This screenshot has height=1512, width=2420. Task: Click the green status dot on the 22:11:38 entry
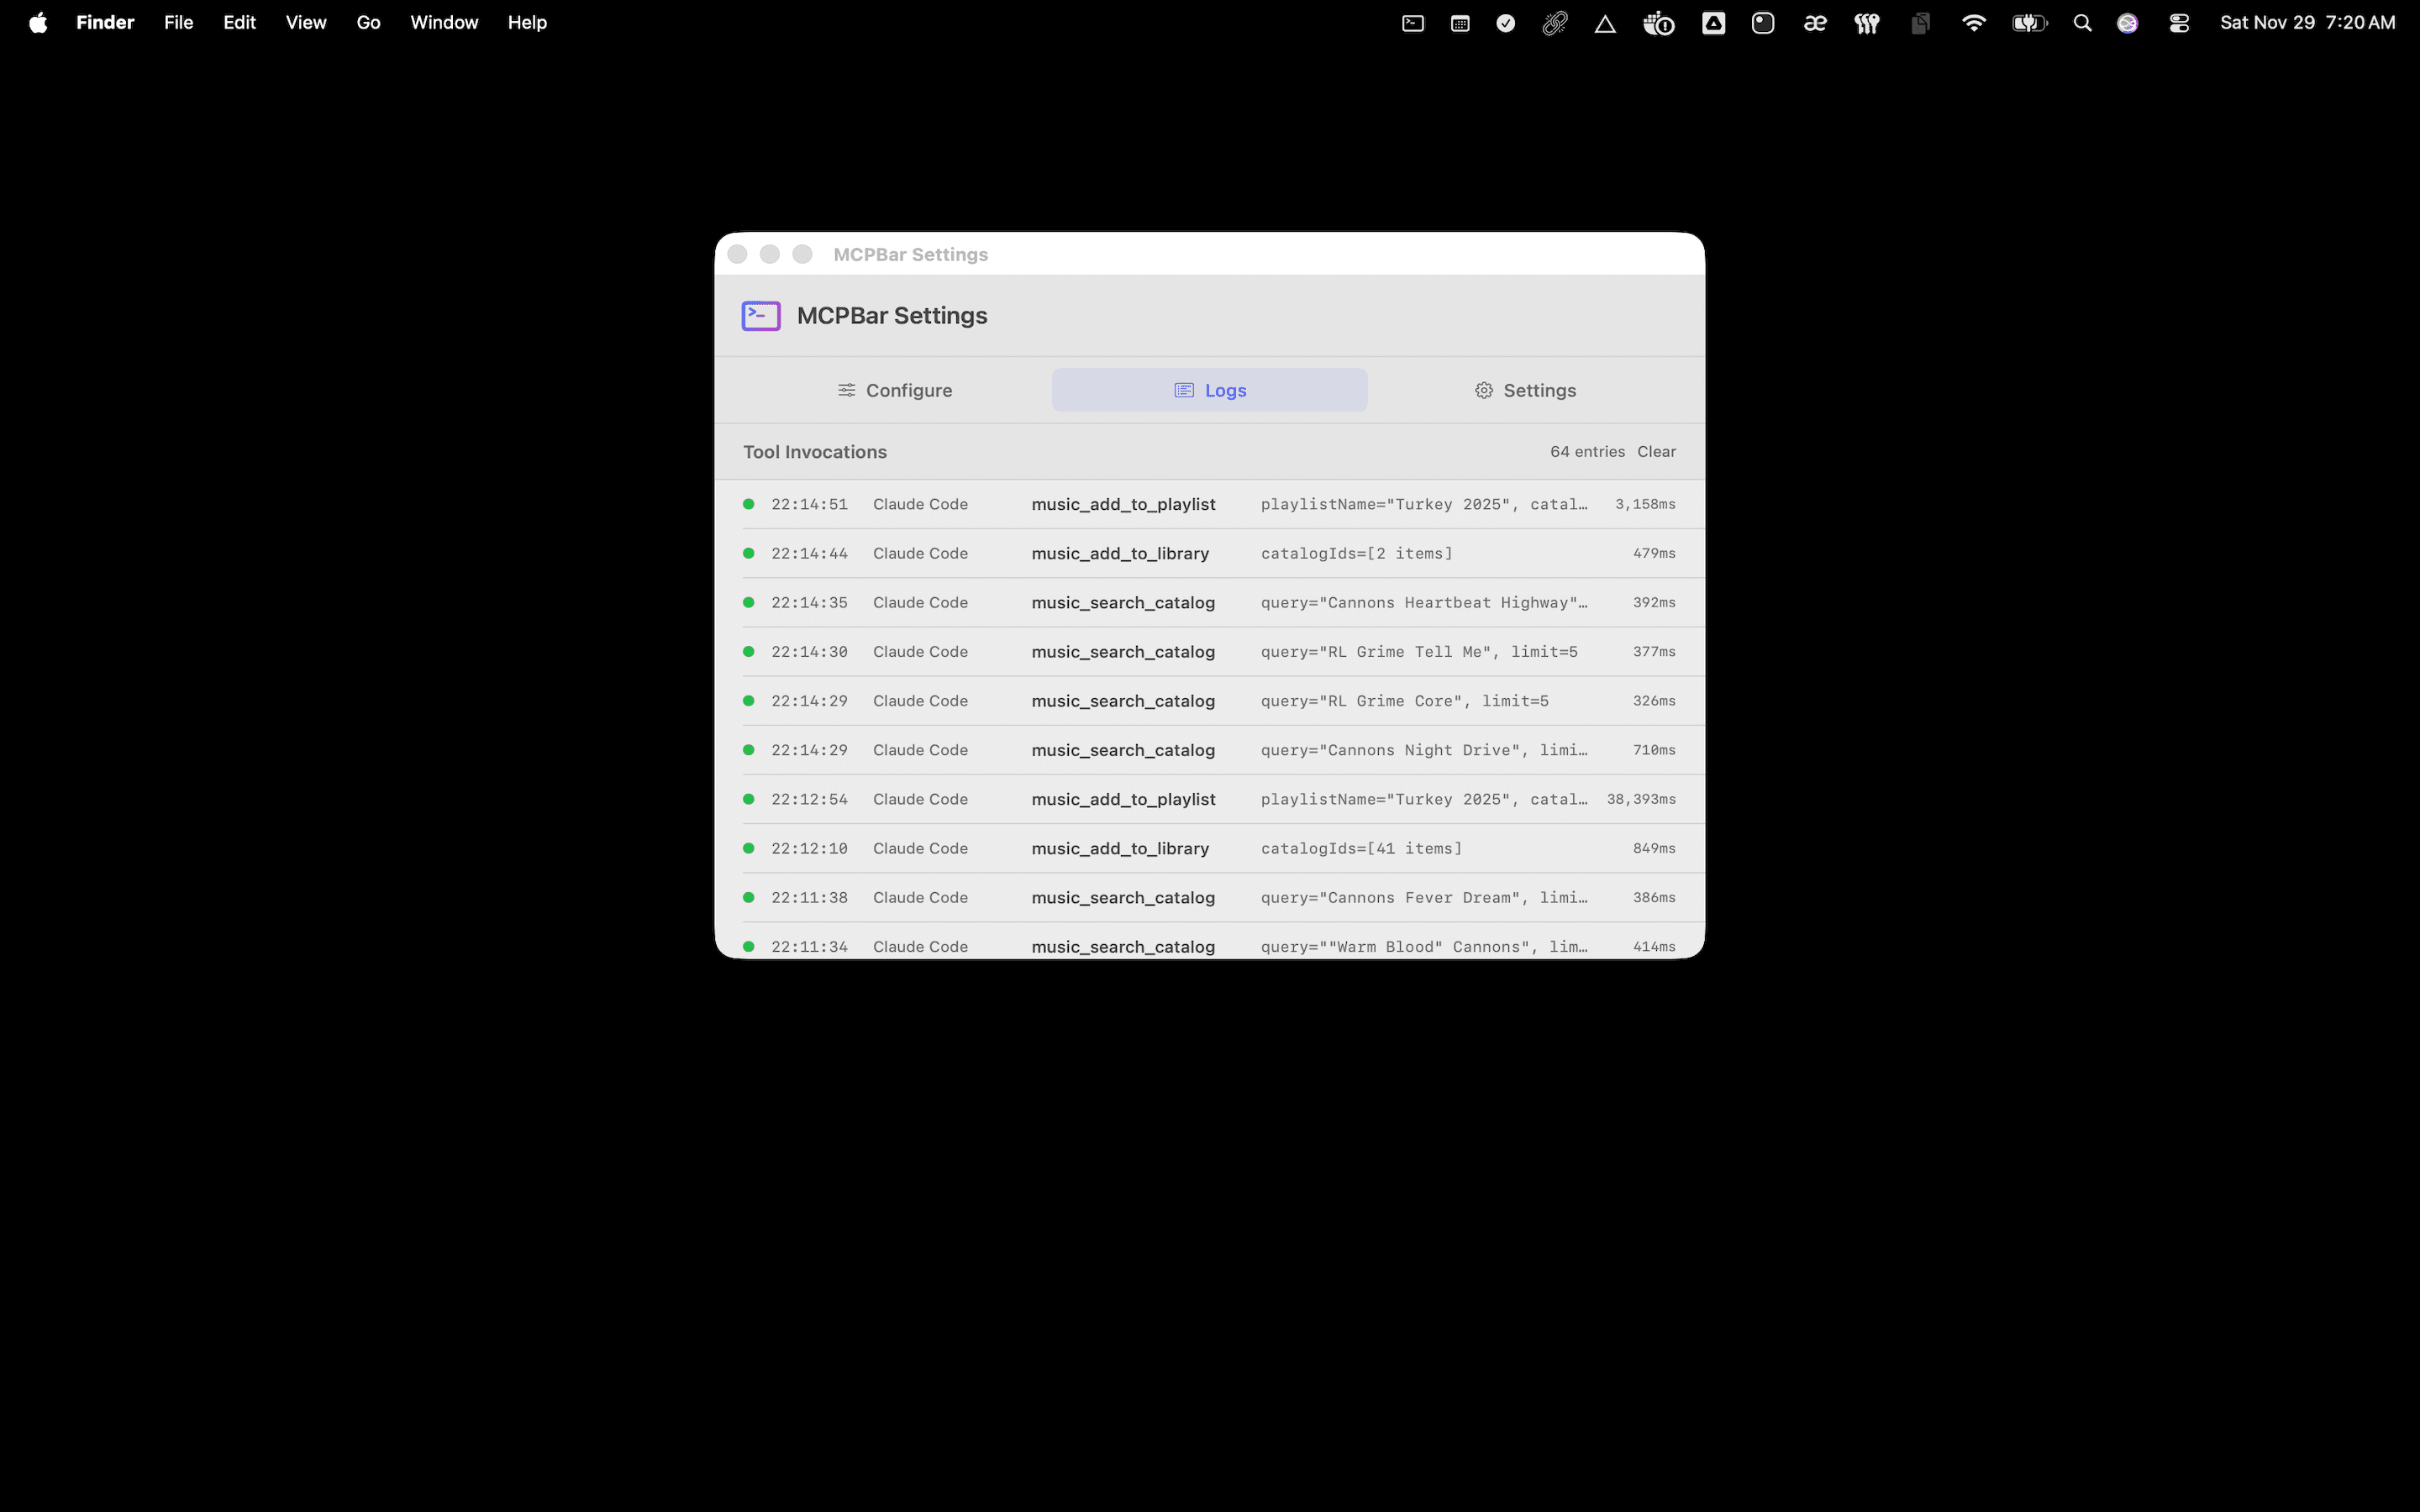point(749,897)
